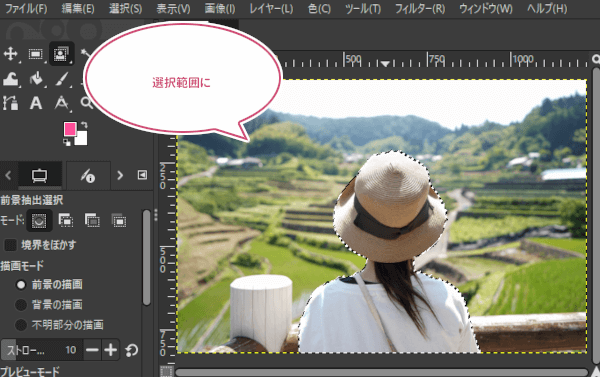Select the Measure compass tool
The height and width of the screenshot is (377, 600).
pos(61,103)
